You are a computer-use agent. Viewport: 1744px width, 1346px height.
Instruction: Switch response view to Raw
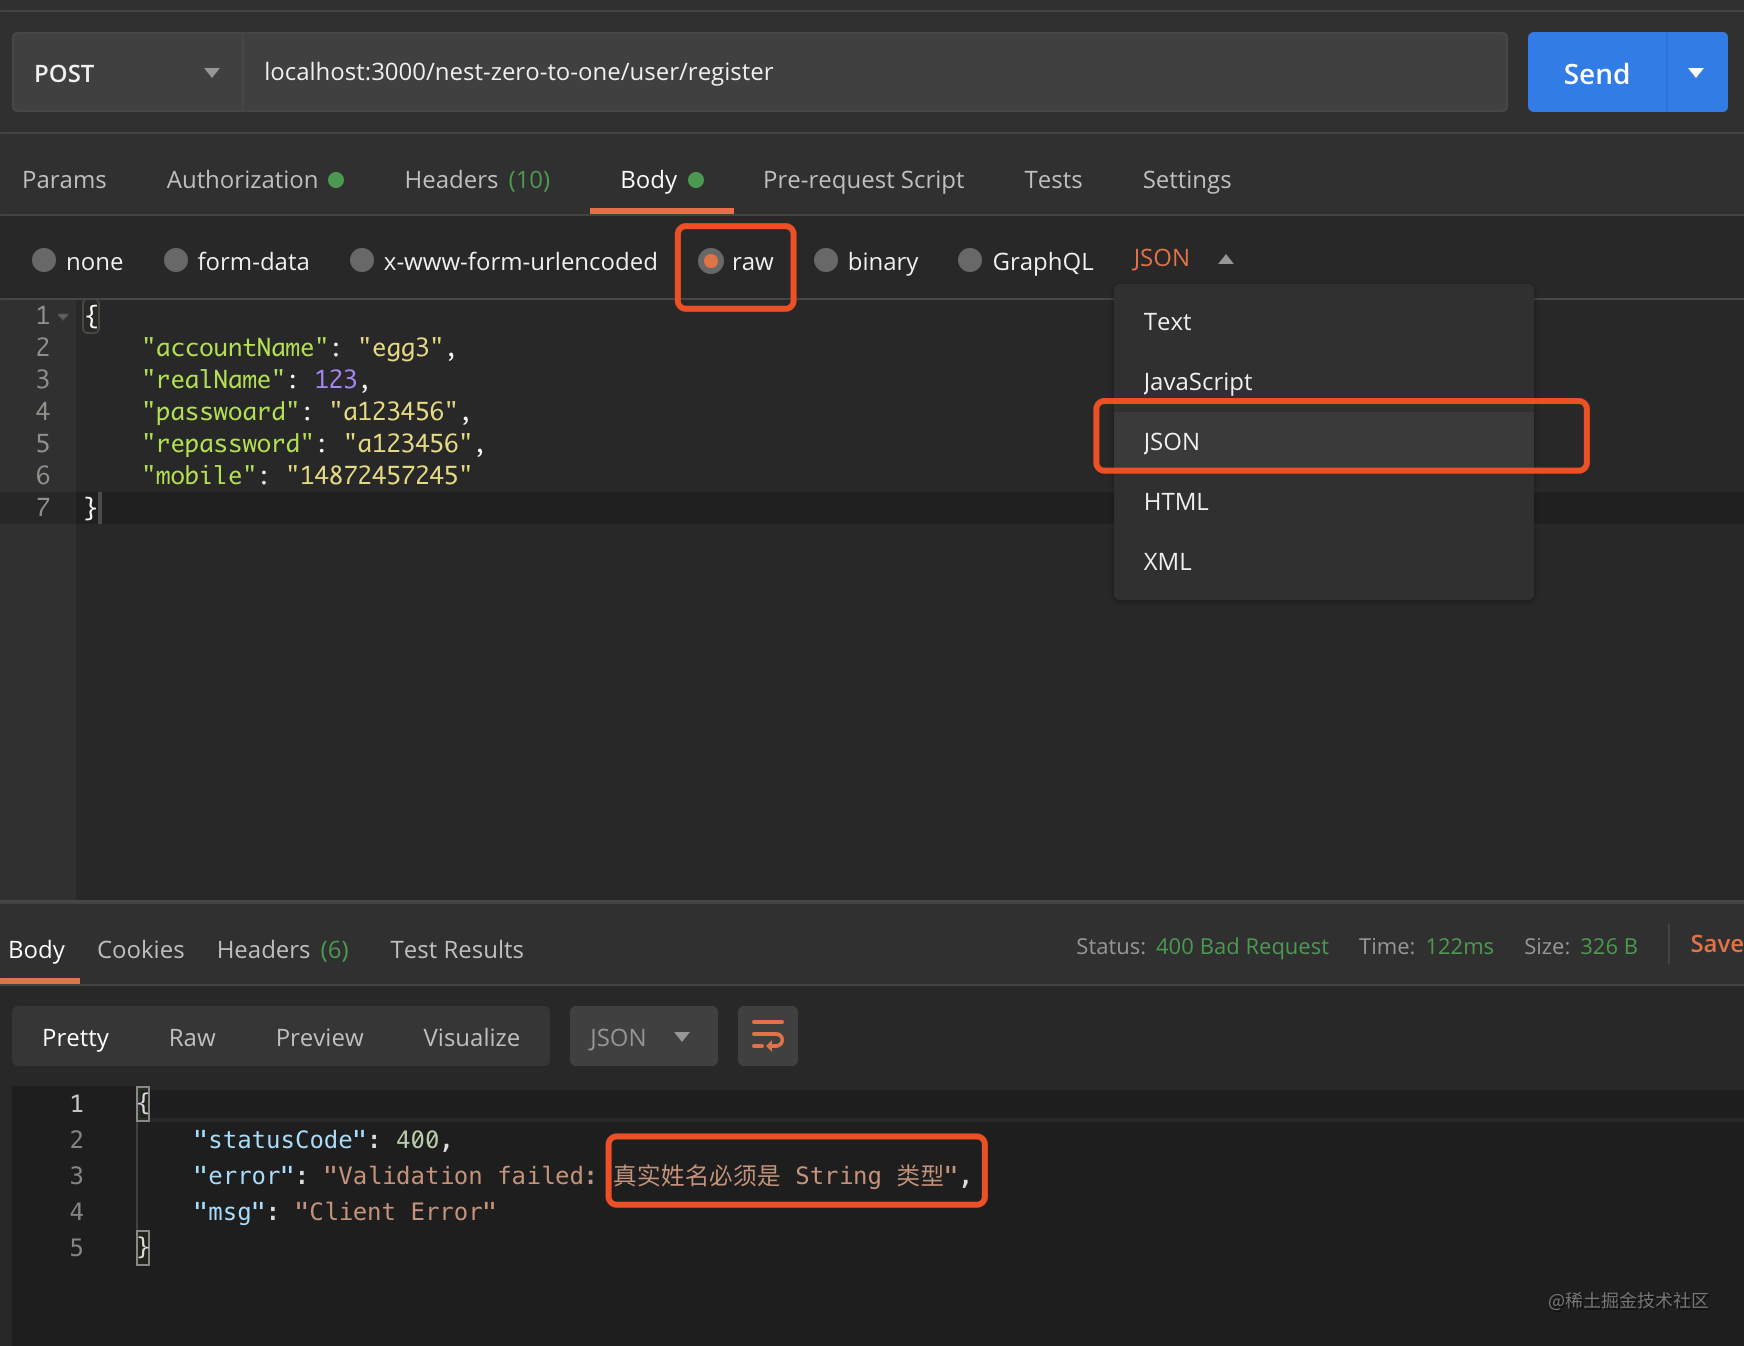192,1037
